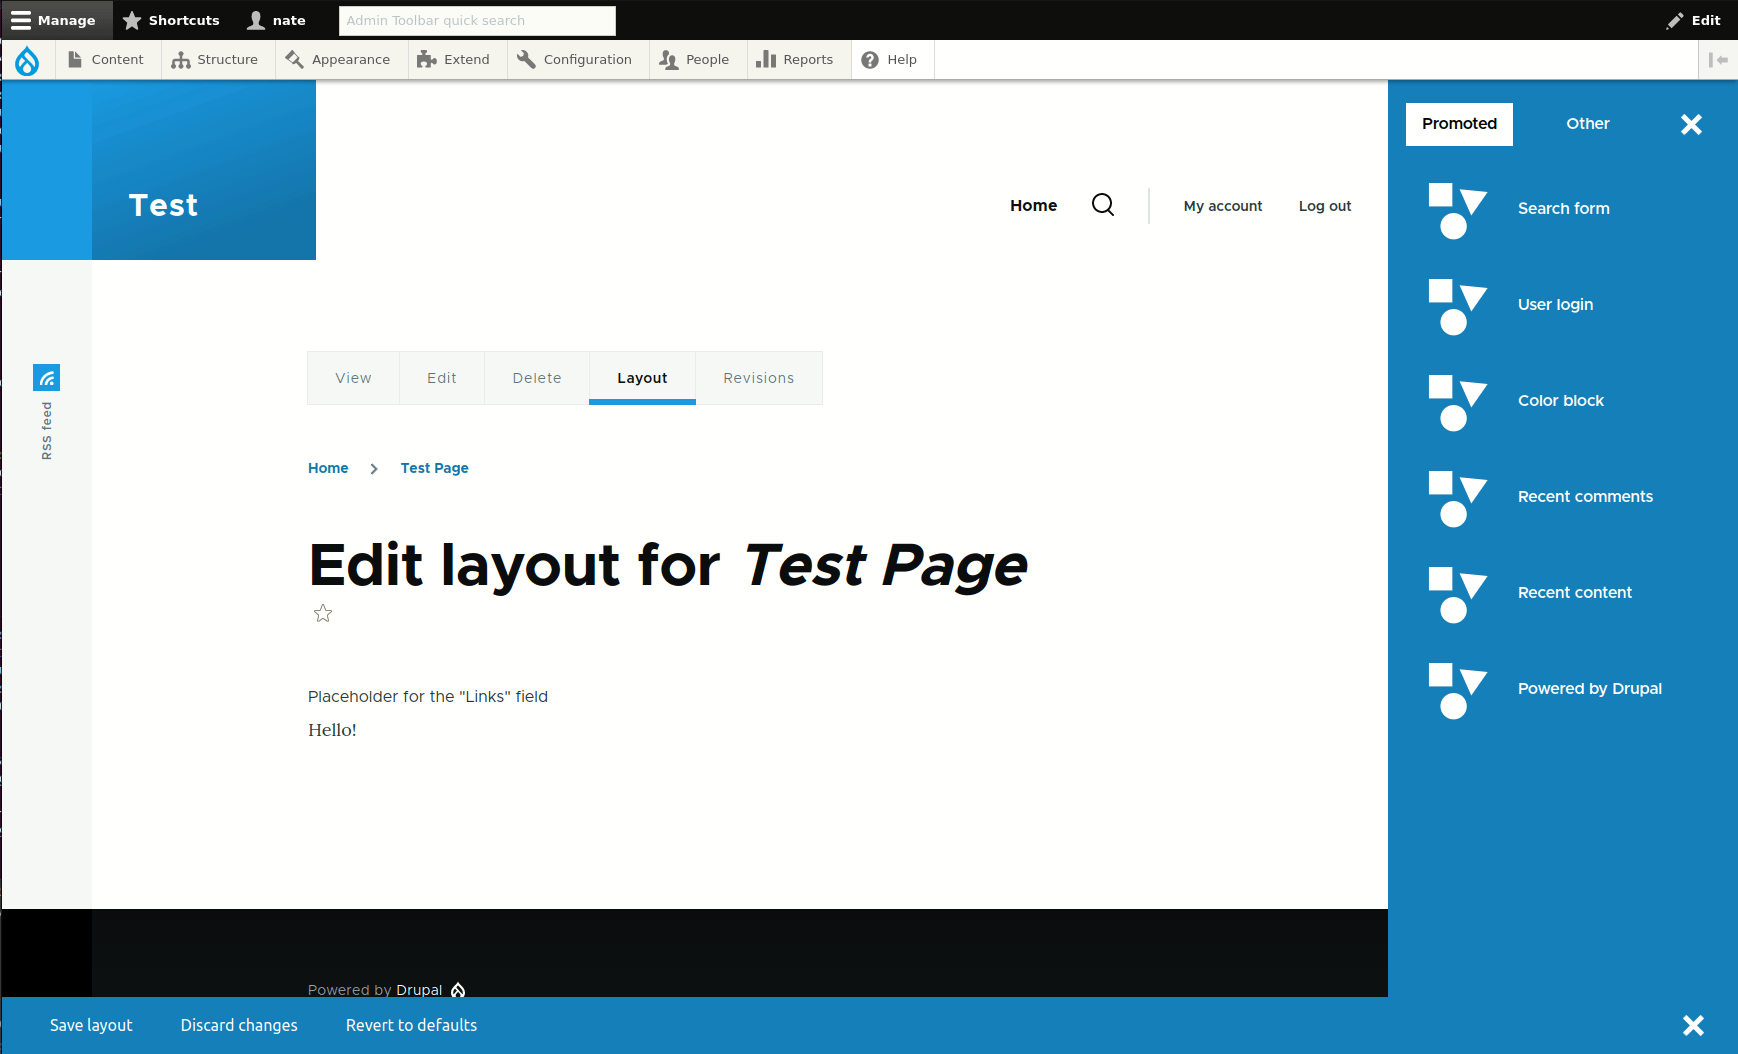Select the Reports bar-chart icon
This screenshot has height=1054, width=1738.
tap(766, 59)
